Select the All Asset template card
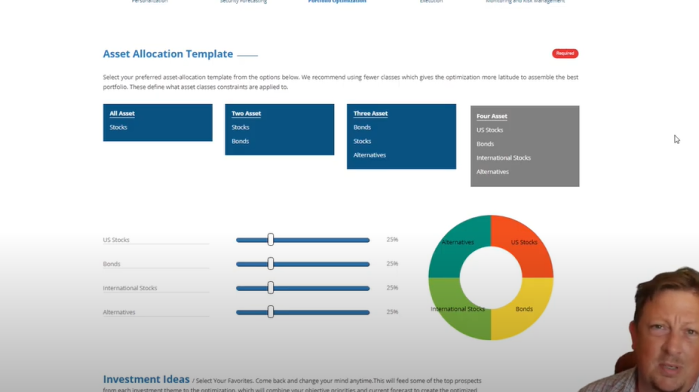699x392 pixels. tap(157, 123)
